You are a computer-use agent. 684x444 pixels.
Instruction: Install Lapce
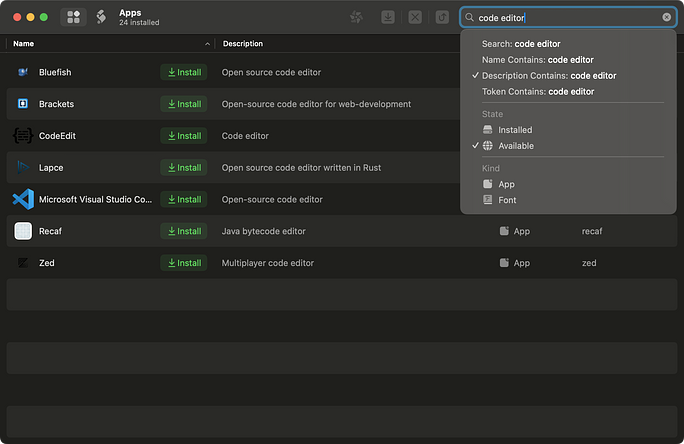(x=184, y=167)
